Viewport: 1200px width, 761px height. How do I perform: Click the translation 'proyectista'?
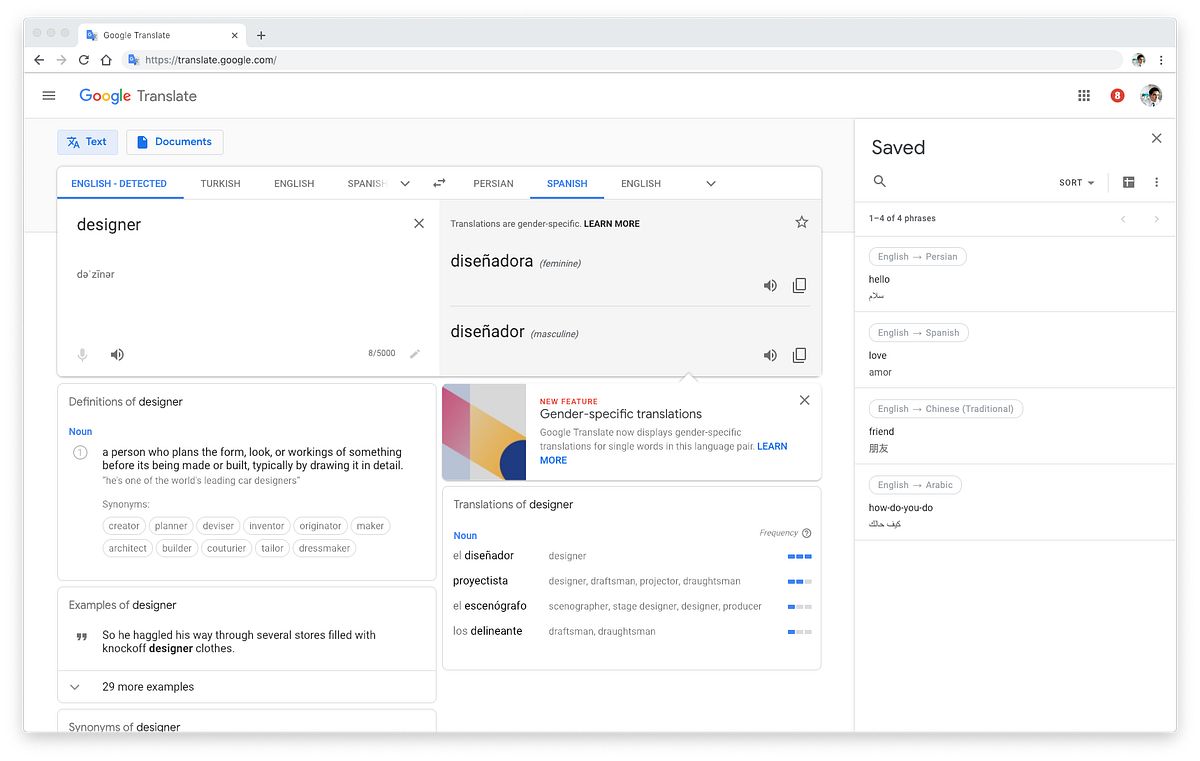[x=480, y=581]
